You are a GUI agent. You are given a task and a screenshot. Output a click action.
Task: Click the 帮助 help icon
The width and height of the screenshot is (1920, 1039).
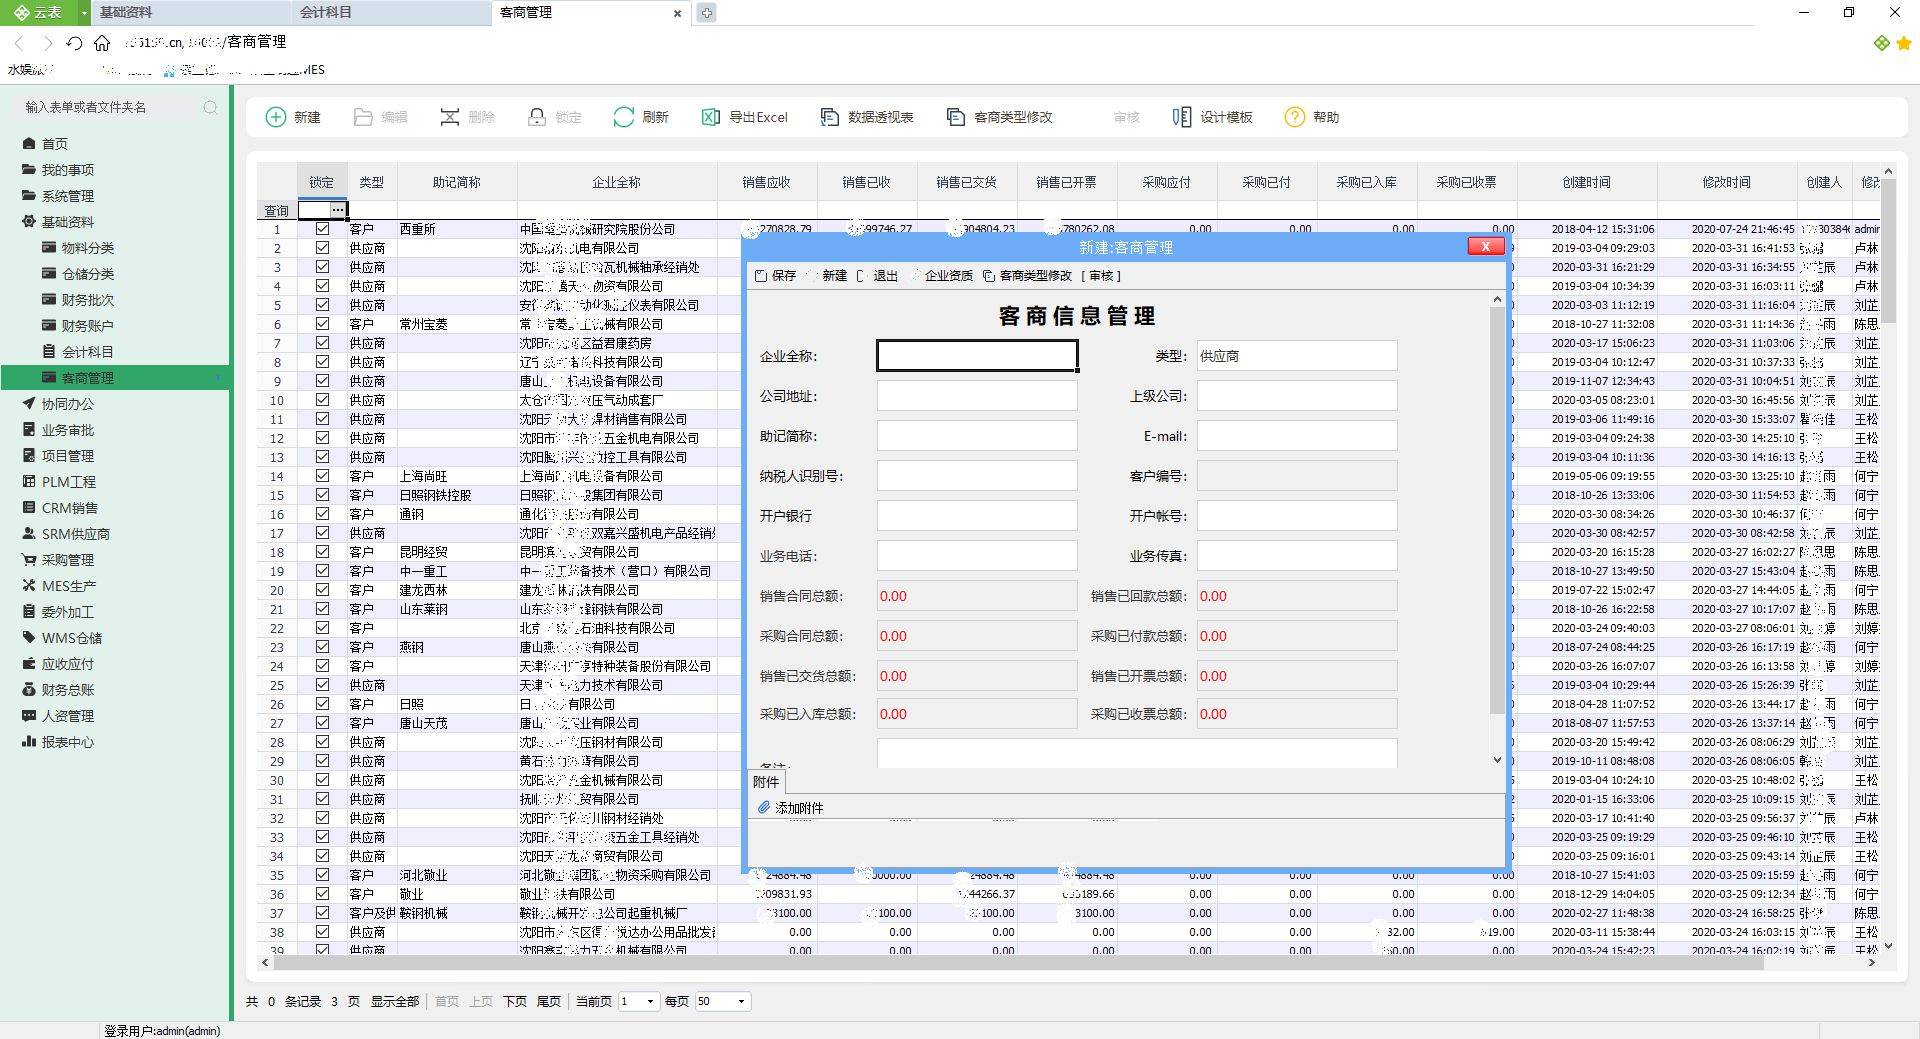1294,117
